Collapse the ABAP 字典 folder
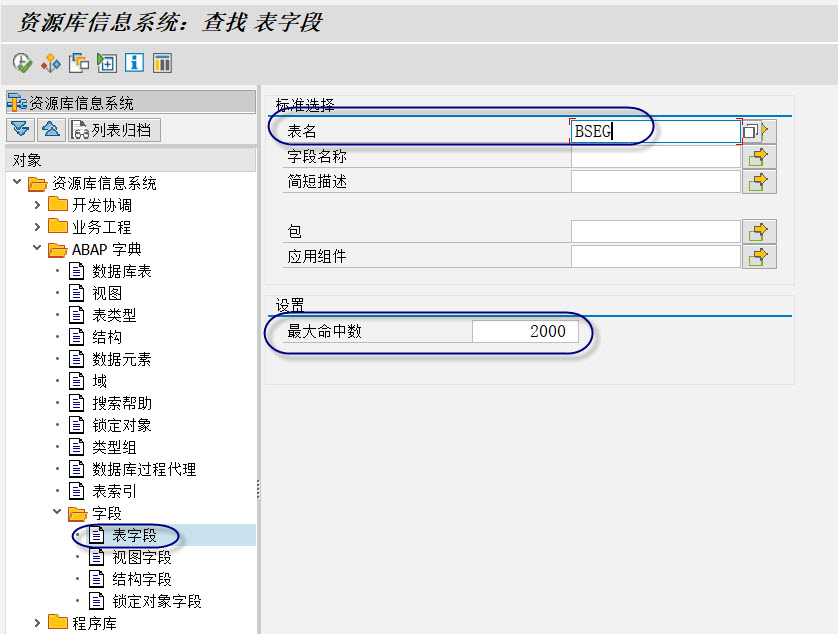Screen dimensions: 838x634 (37, 249)
